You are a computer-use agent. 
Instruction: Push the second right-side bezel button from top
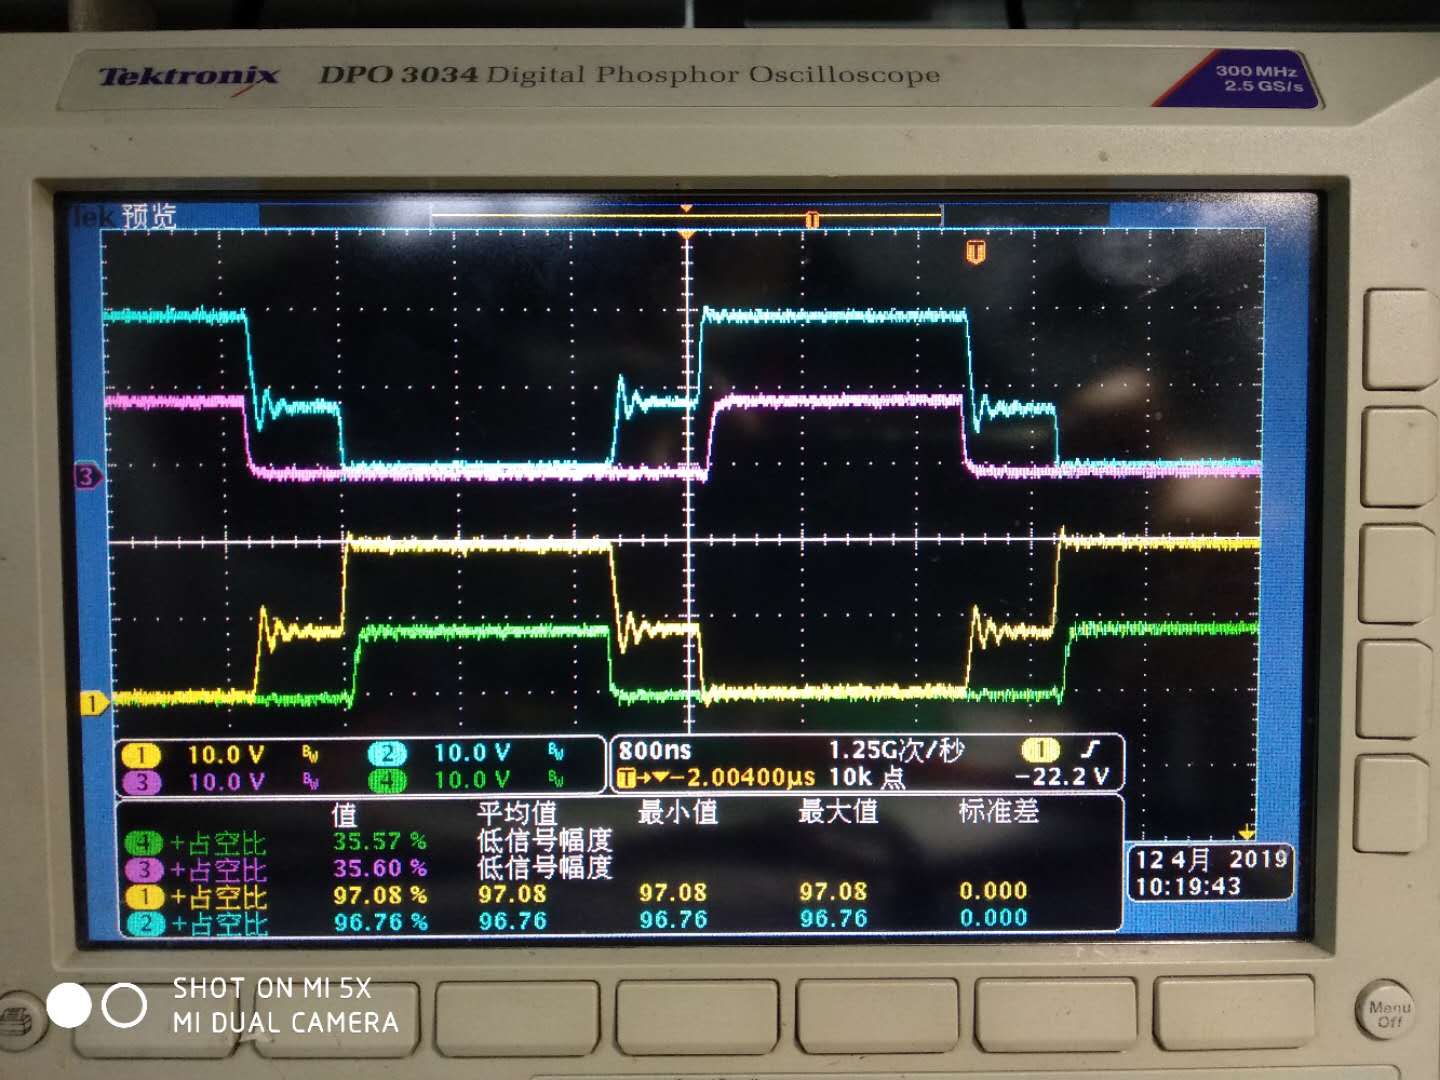tap(1400, 455)
